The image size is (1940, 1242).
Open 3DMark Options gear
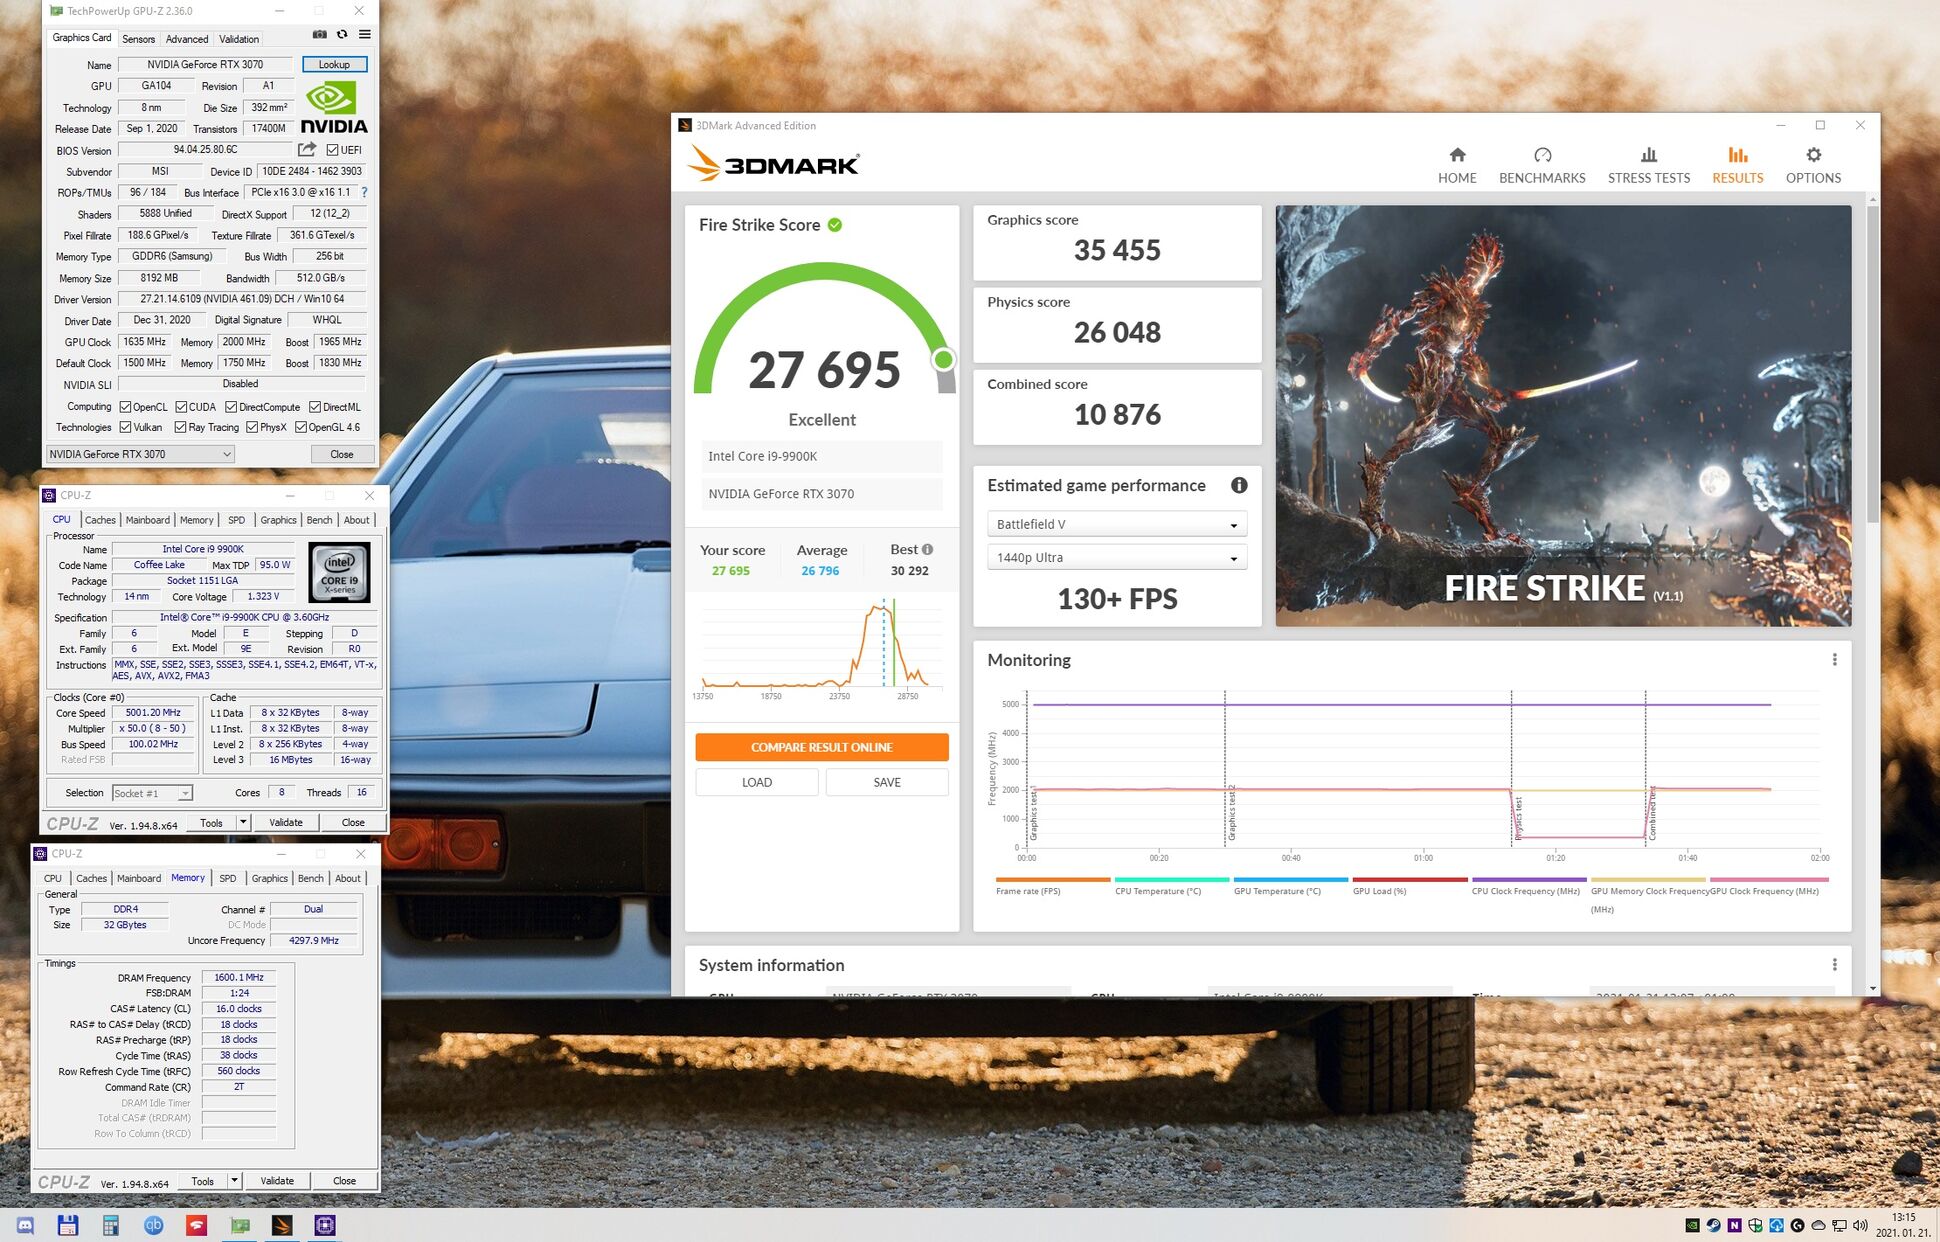[1812, 165]
